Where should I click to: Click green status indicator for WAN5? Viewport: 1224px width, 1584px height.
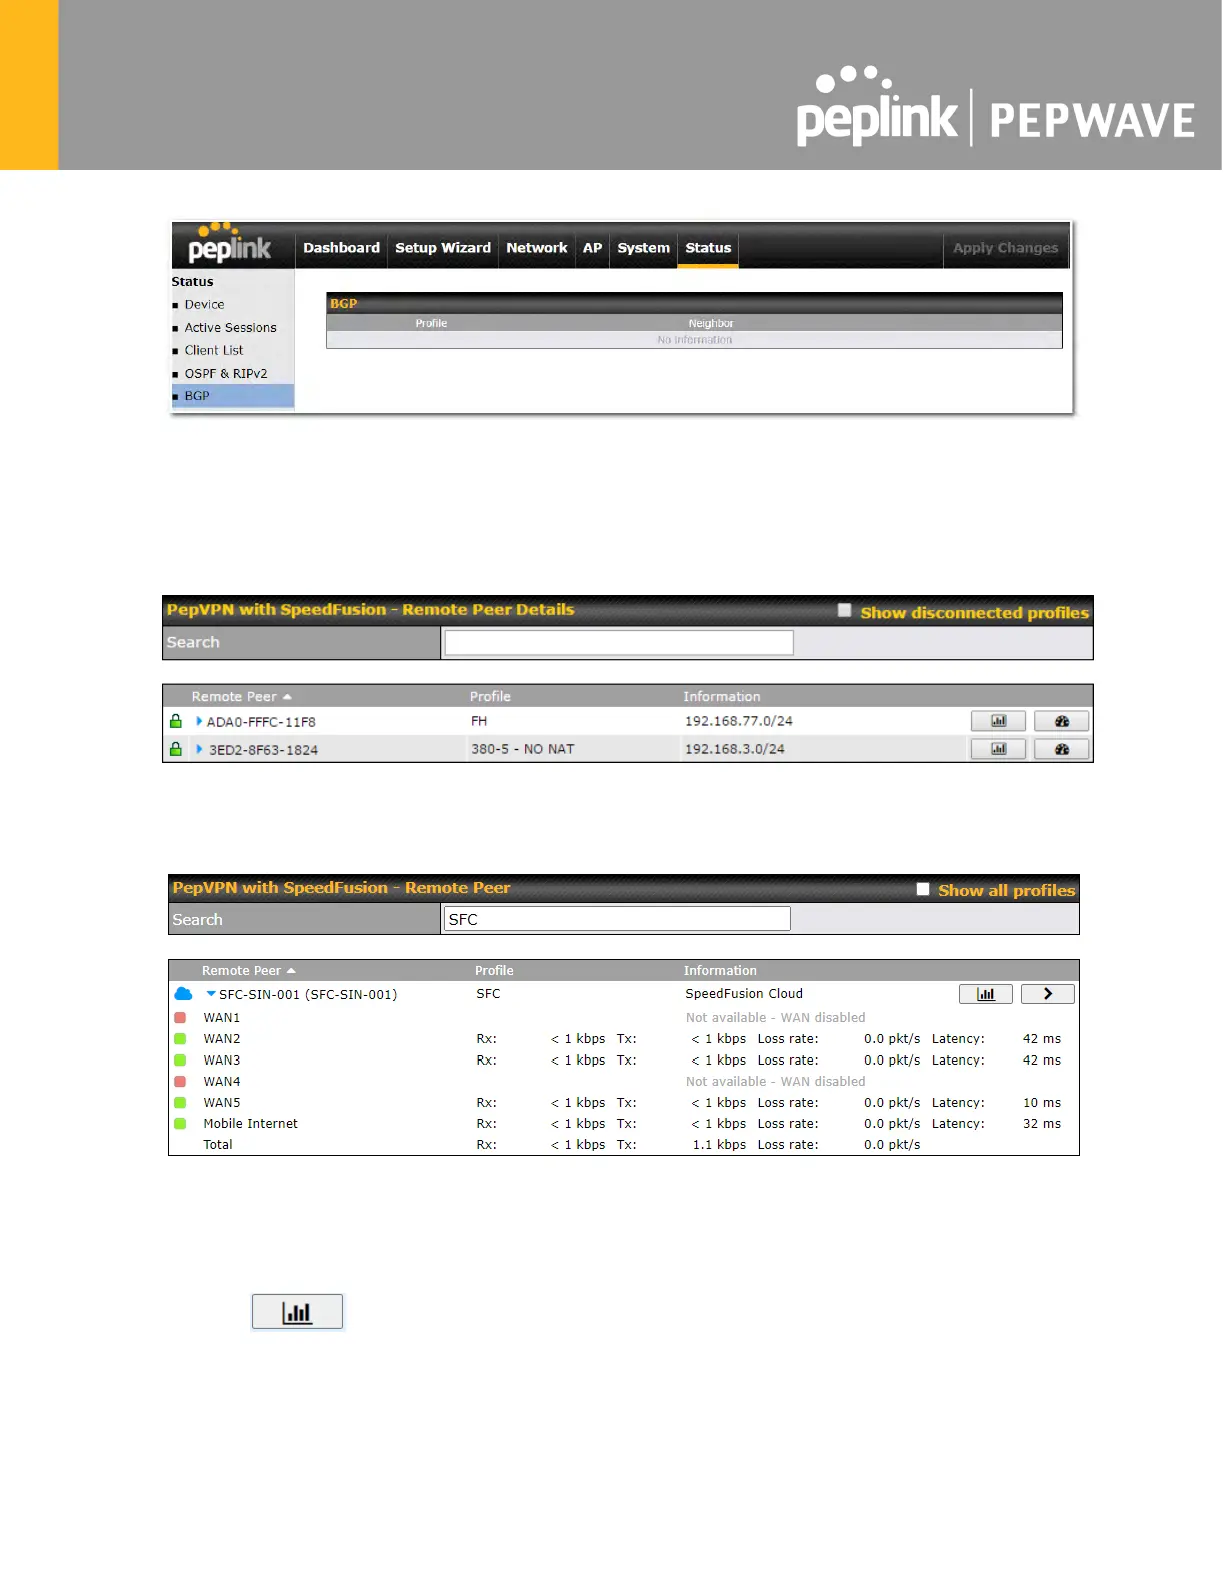pos(181,1103)
